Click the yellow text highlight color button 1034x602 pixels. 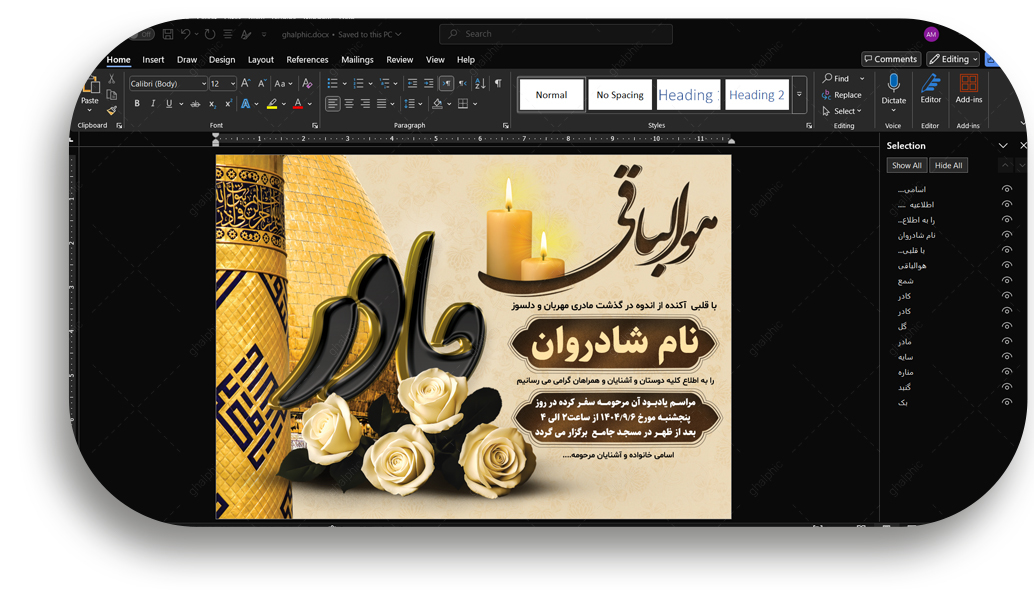coord(272,104)
